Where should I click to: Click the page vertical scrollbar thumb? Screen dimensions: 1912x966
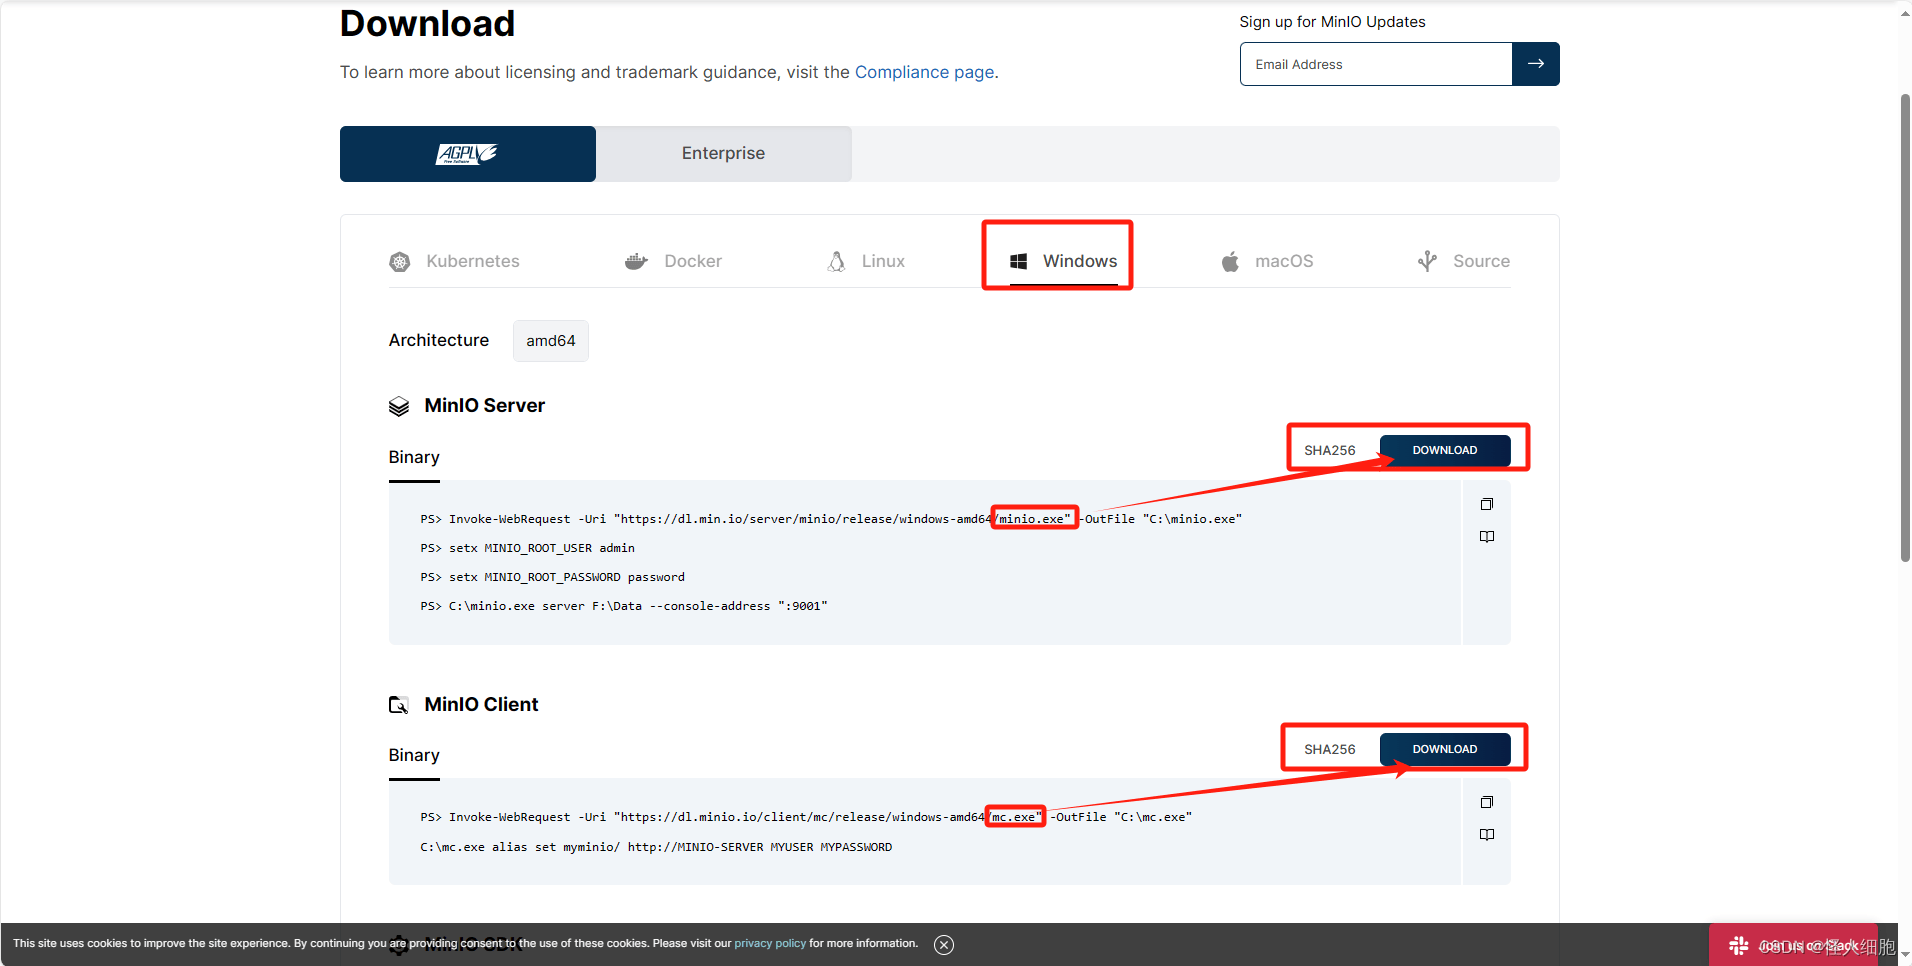(1905, 328)
